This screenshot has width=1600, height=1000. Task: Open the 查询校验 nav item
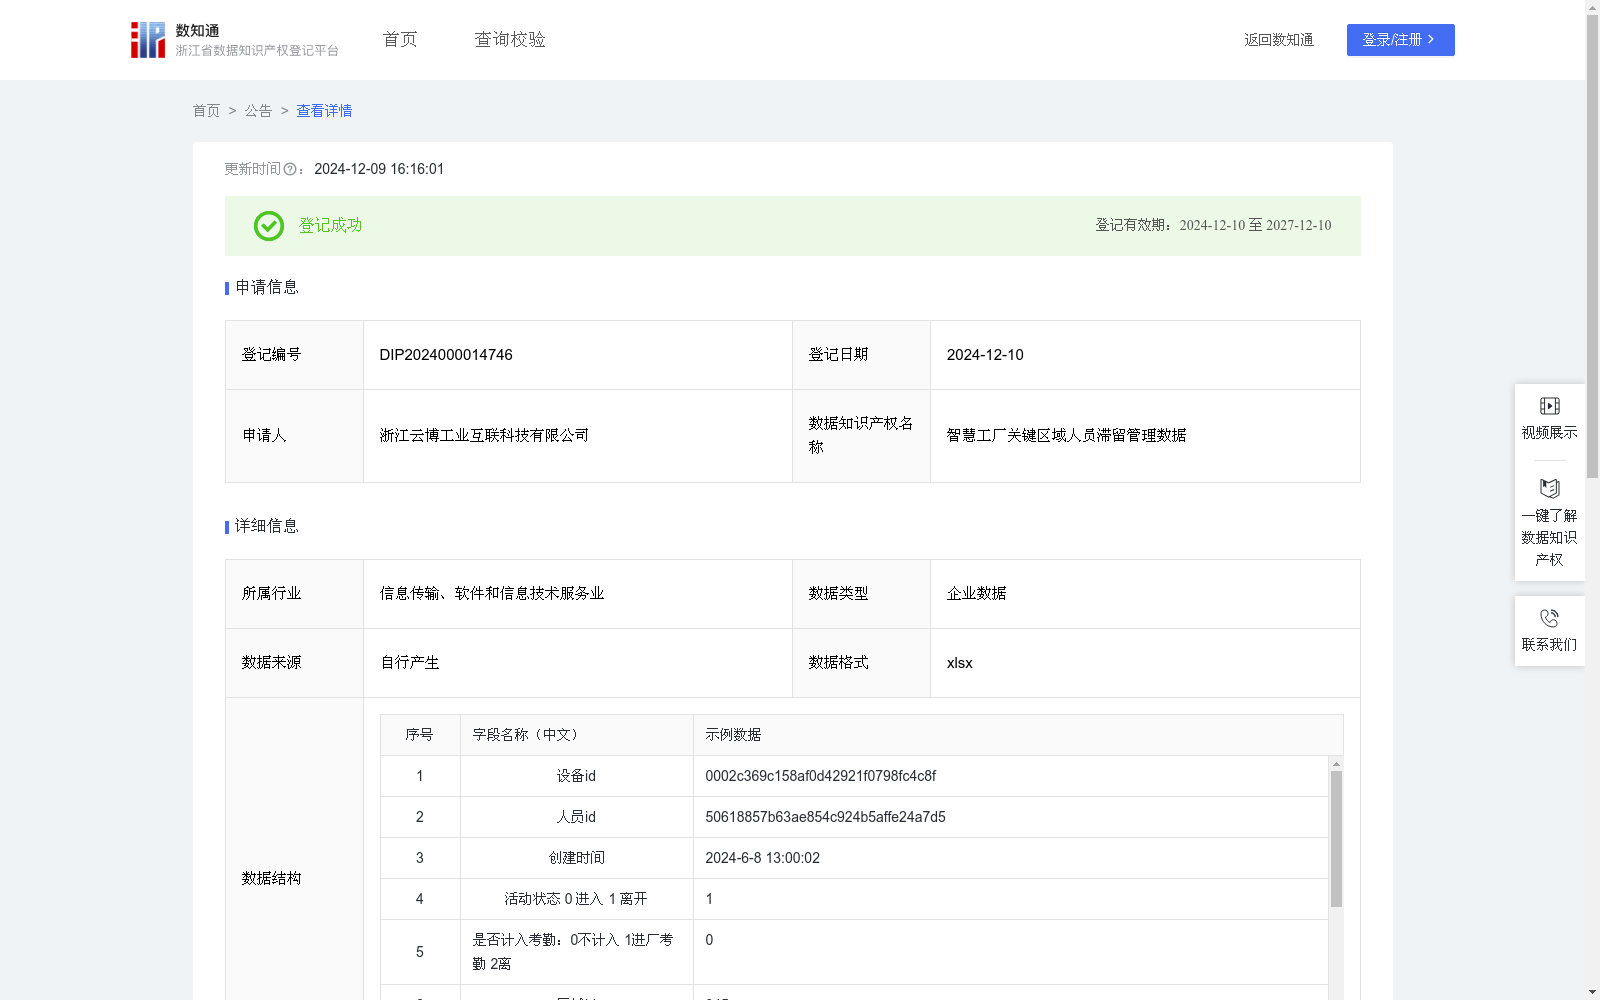click(x=510, y=39)
